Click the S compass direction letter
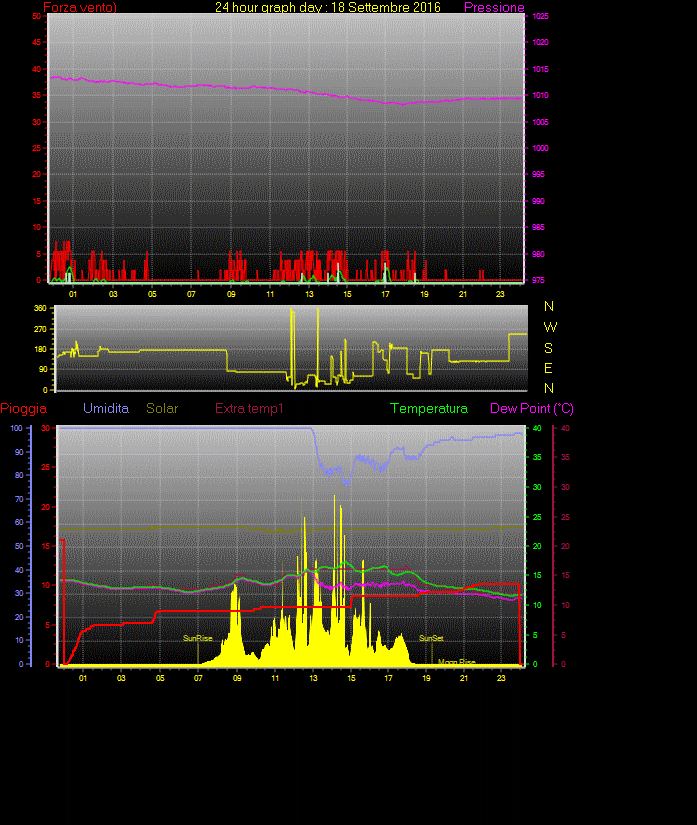The image size is (697, 825). click(x=549, y=347)
